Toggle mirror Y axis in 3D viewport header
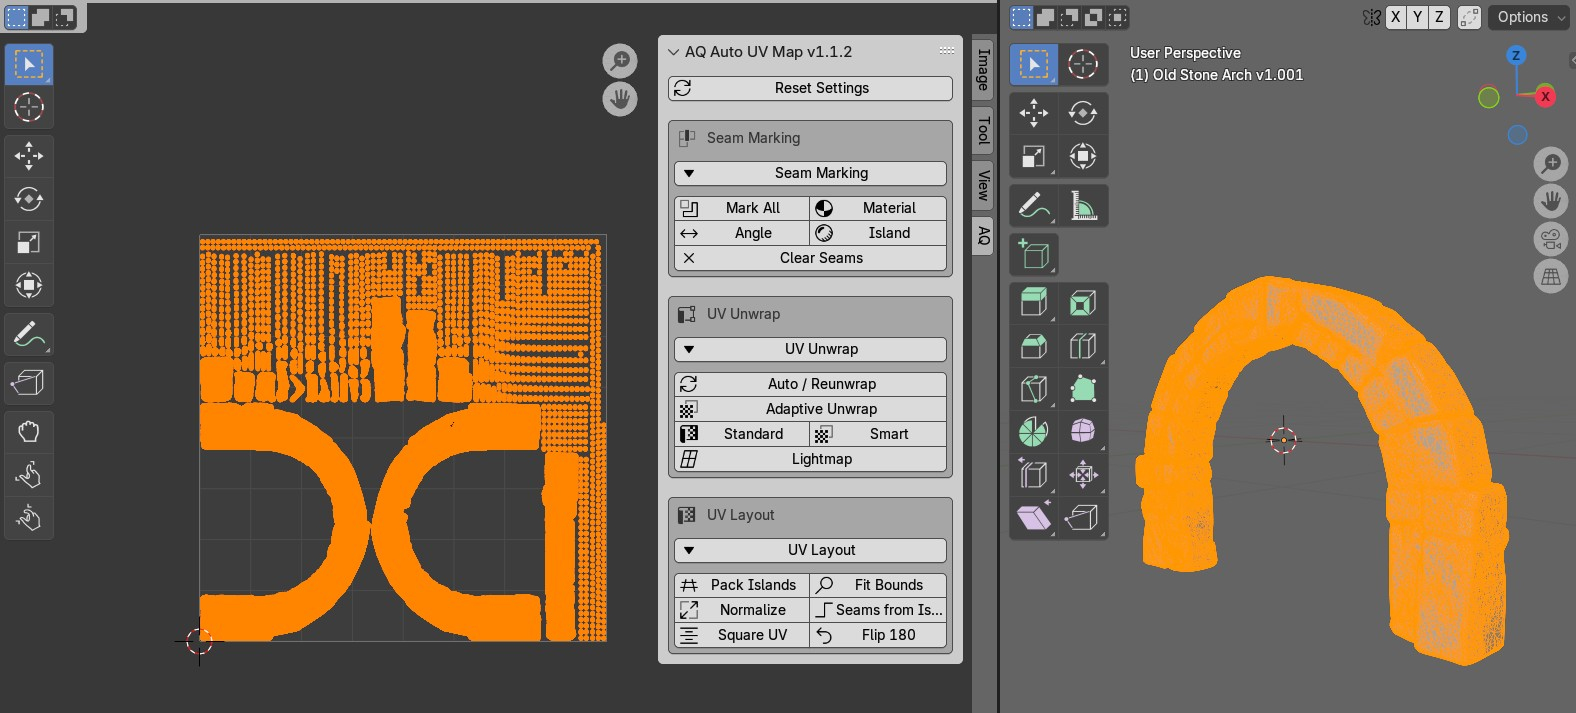The height and width of the screenshot is (713, 1576). click(1417, 17)
